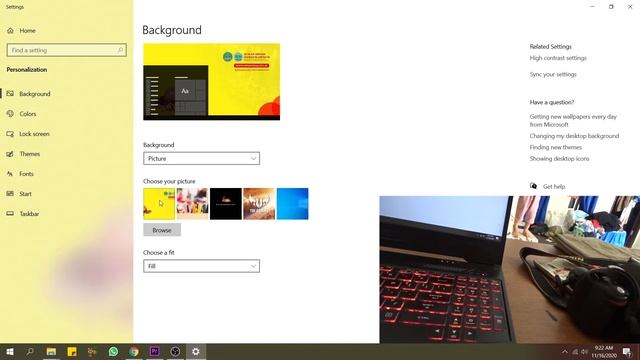
Task: Click the magnifier icon in the settings search box
Action: (x=120, y=50)
